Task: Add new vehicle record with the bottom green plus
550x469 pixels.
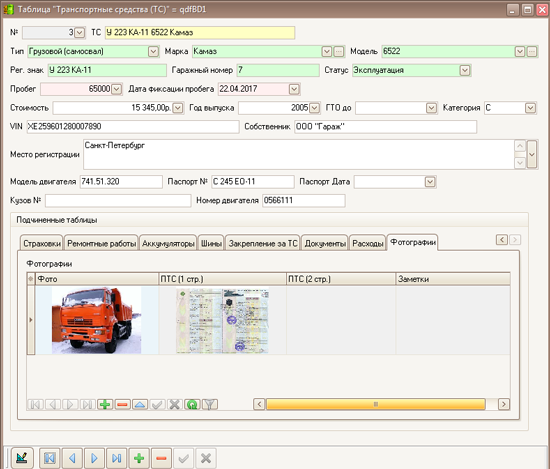Action: click(x=139, y=458)
